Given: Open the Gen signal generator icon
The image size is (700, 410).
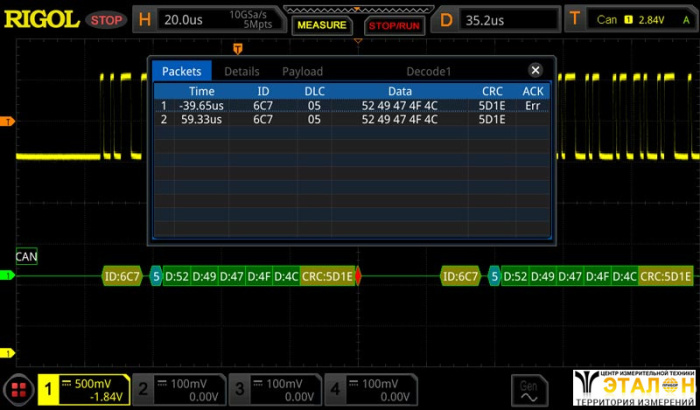Looking at the screenshot, I should [x=528, y=389].
